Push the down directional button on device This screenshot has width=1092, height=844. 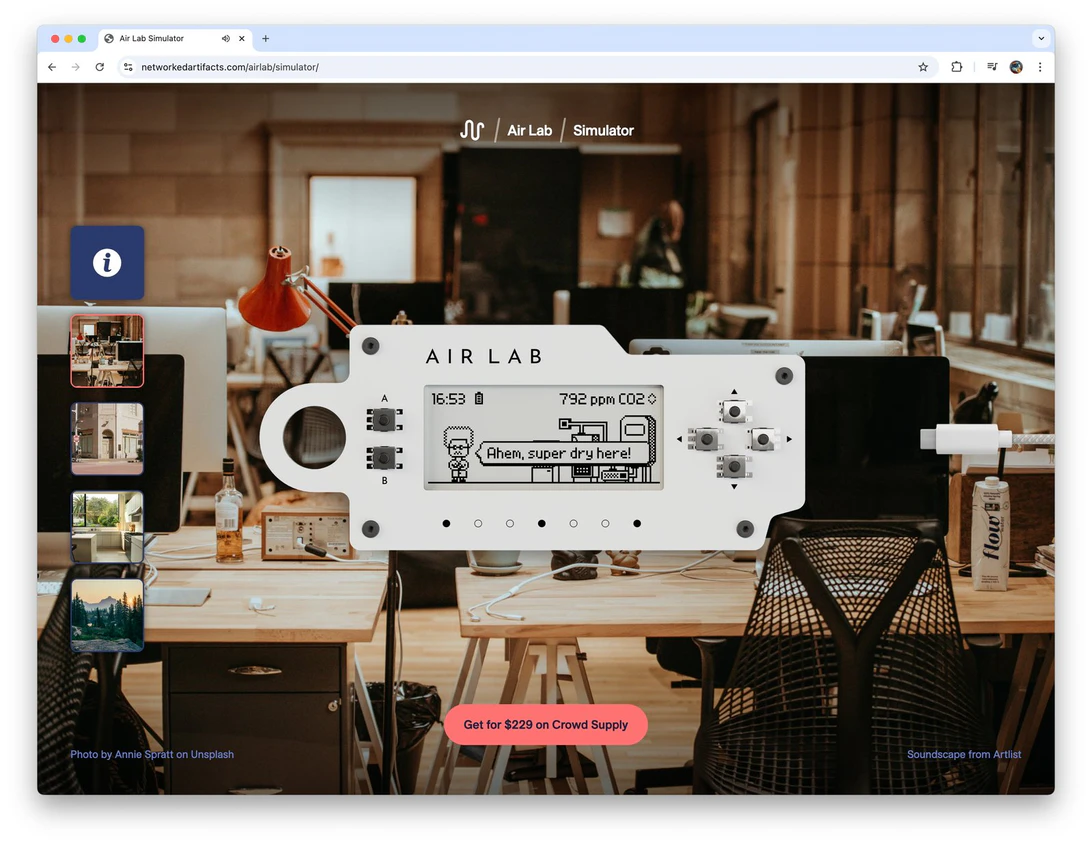point(734,467)
